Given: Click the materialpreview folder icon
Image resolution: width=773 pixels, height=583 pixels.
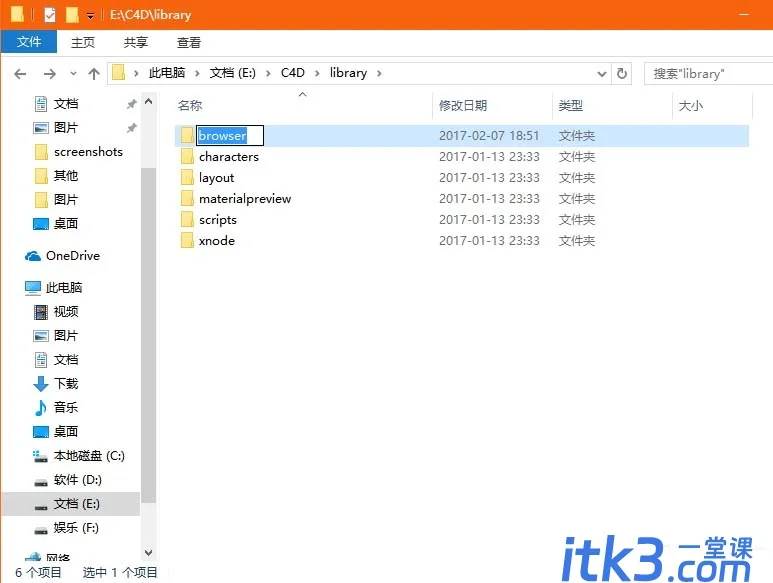Looking at the screenshot, I should pos(187,199).
